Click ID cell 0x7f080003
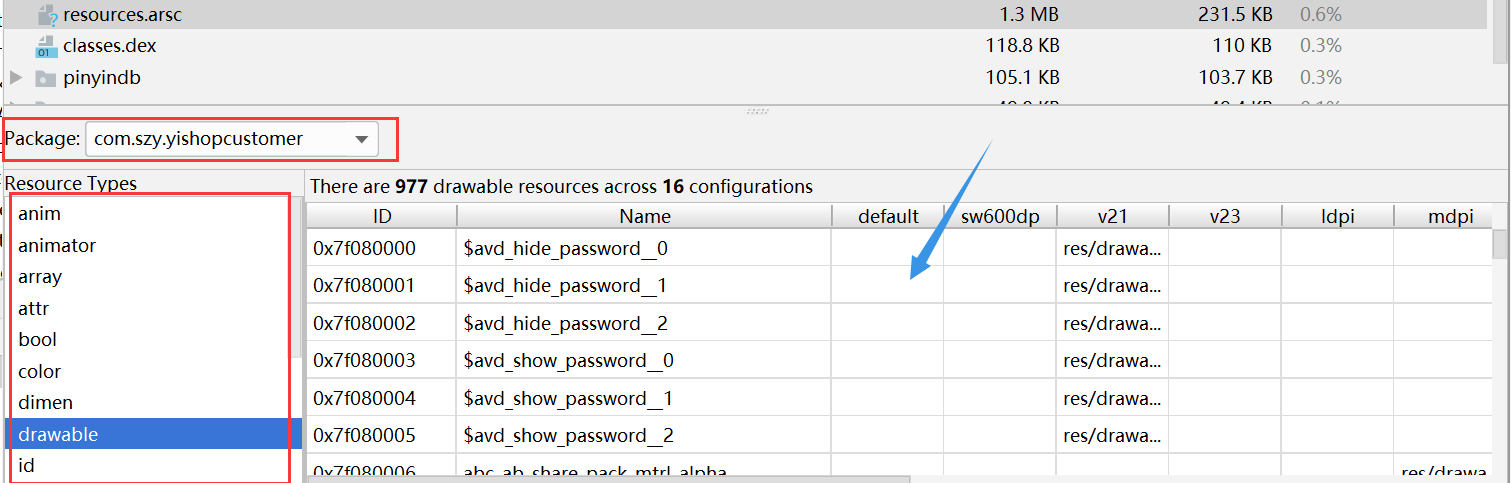This screenshot has height=483, width=1511. pos(382,360)
